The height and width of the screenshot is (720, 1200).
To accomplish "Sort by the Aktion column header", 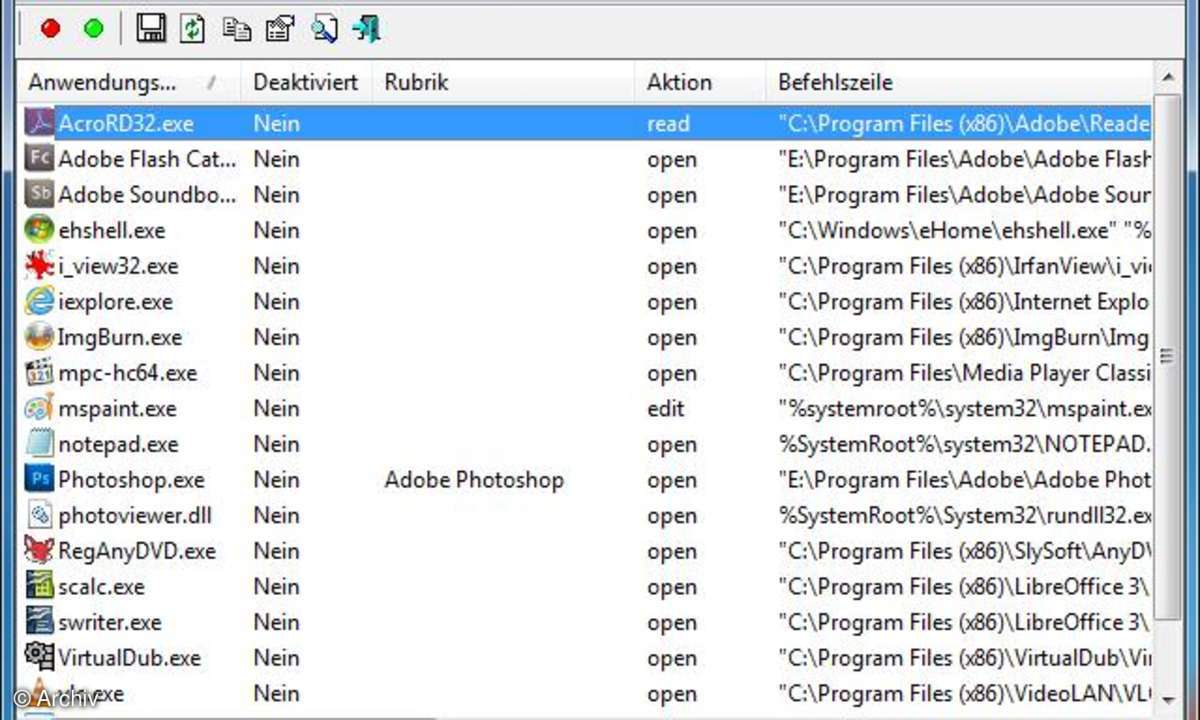I will pyautogui.click(x=700, y=82).
